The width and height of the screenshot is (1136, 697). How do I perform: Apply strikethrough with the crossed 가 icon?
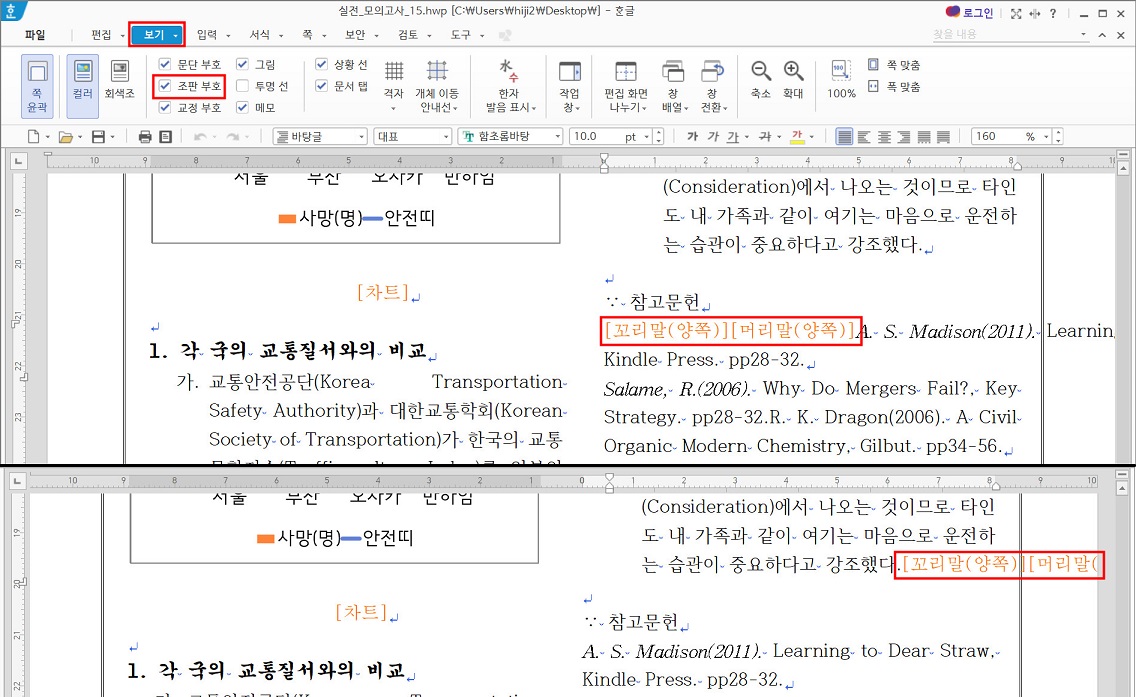[x=764, y=136]
